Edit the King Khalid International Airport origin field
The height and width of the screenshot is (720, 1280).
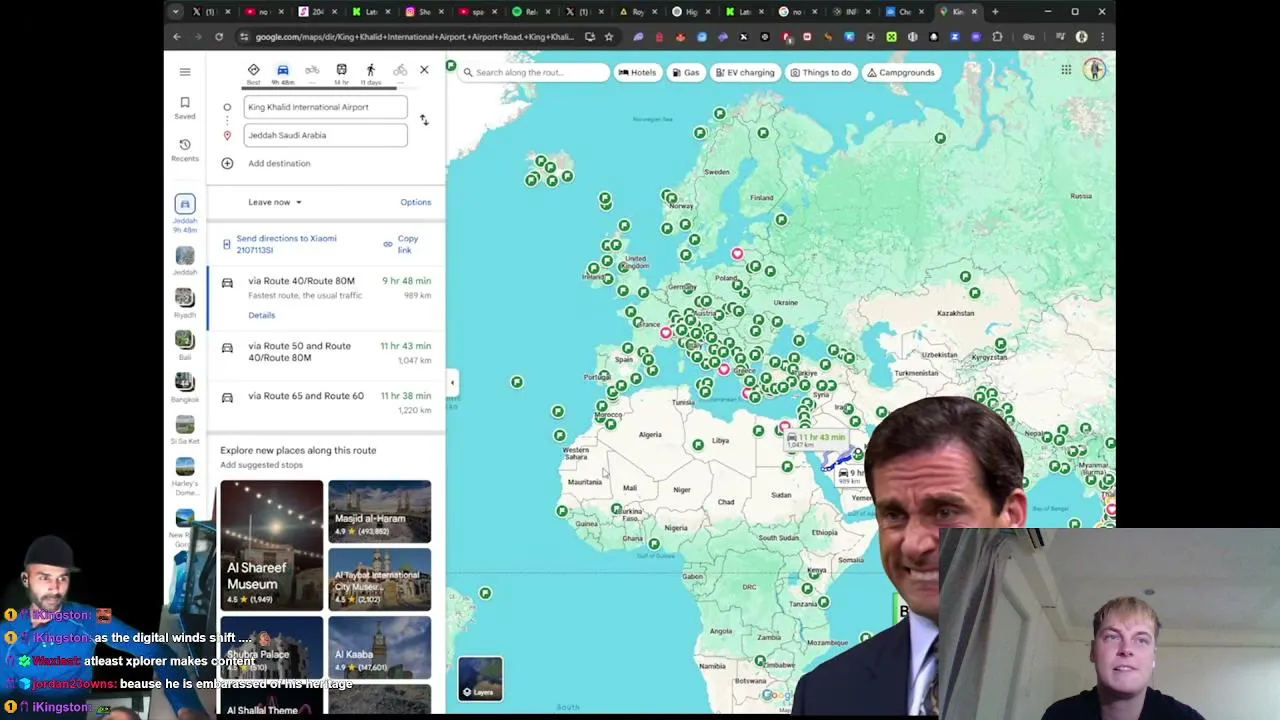click(325, 107)
